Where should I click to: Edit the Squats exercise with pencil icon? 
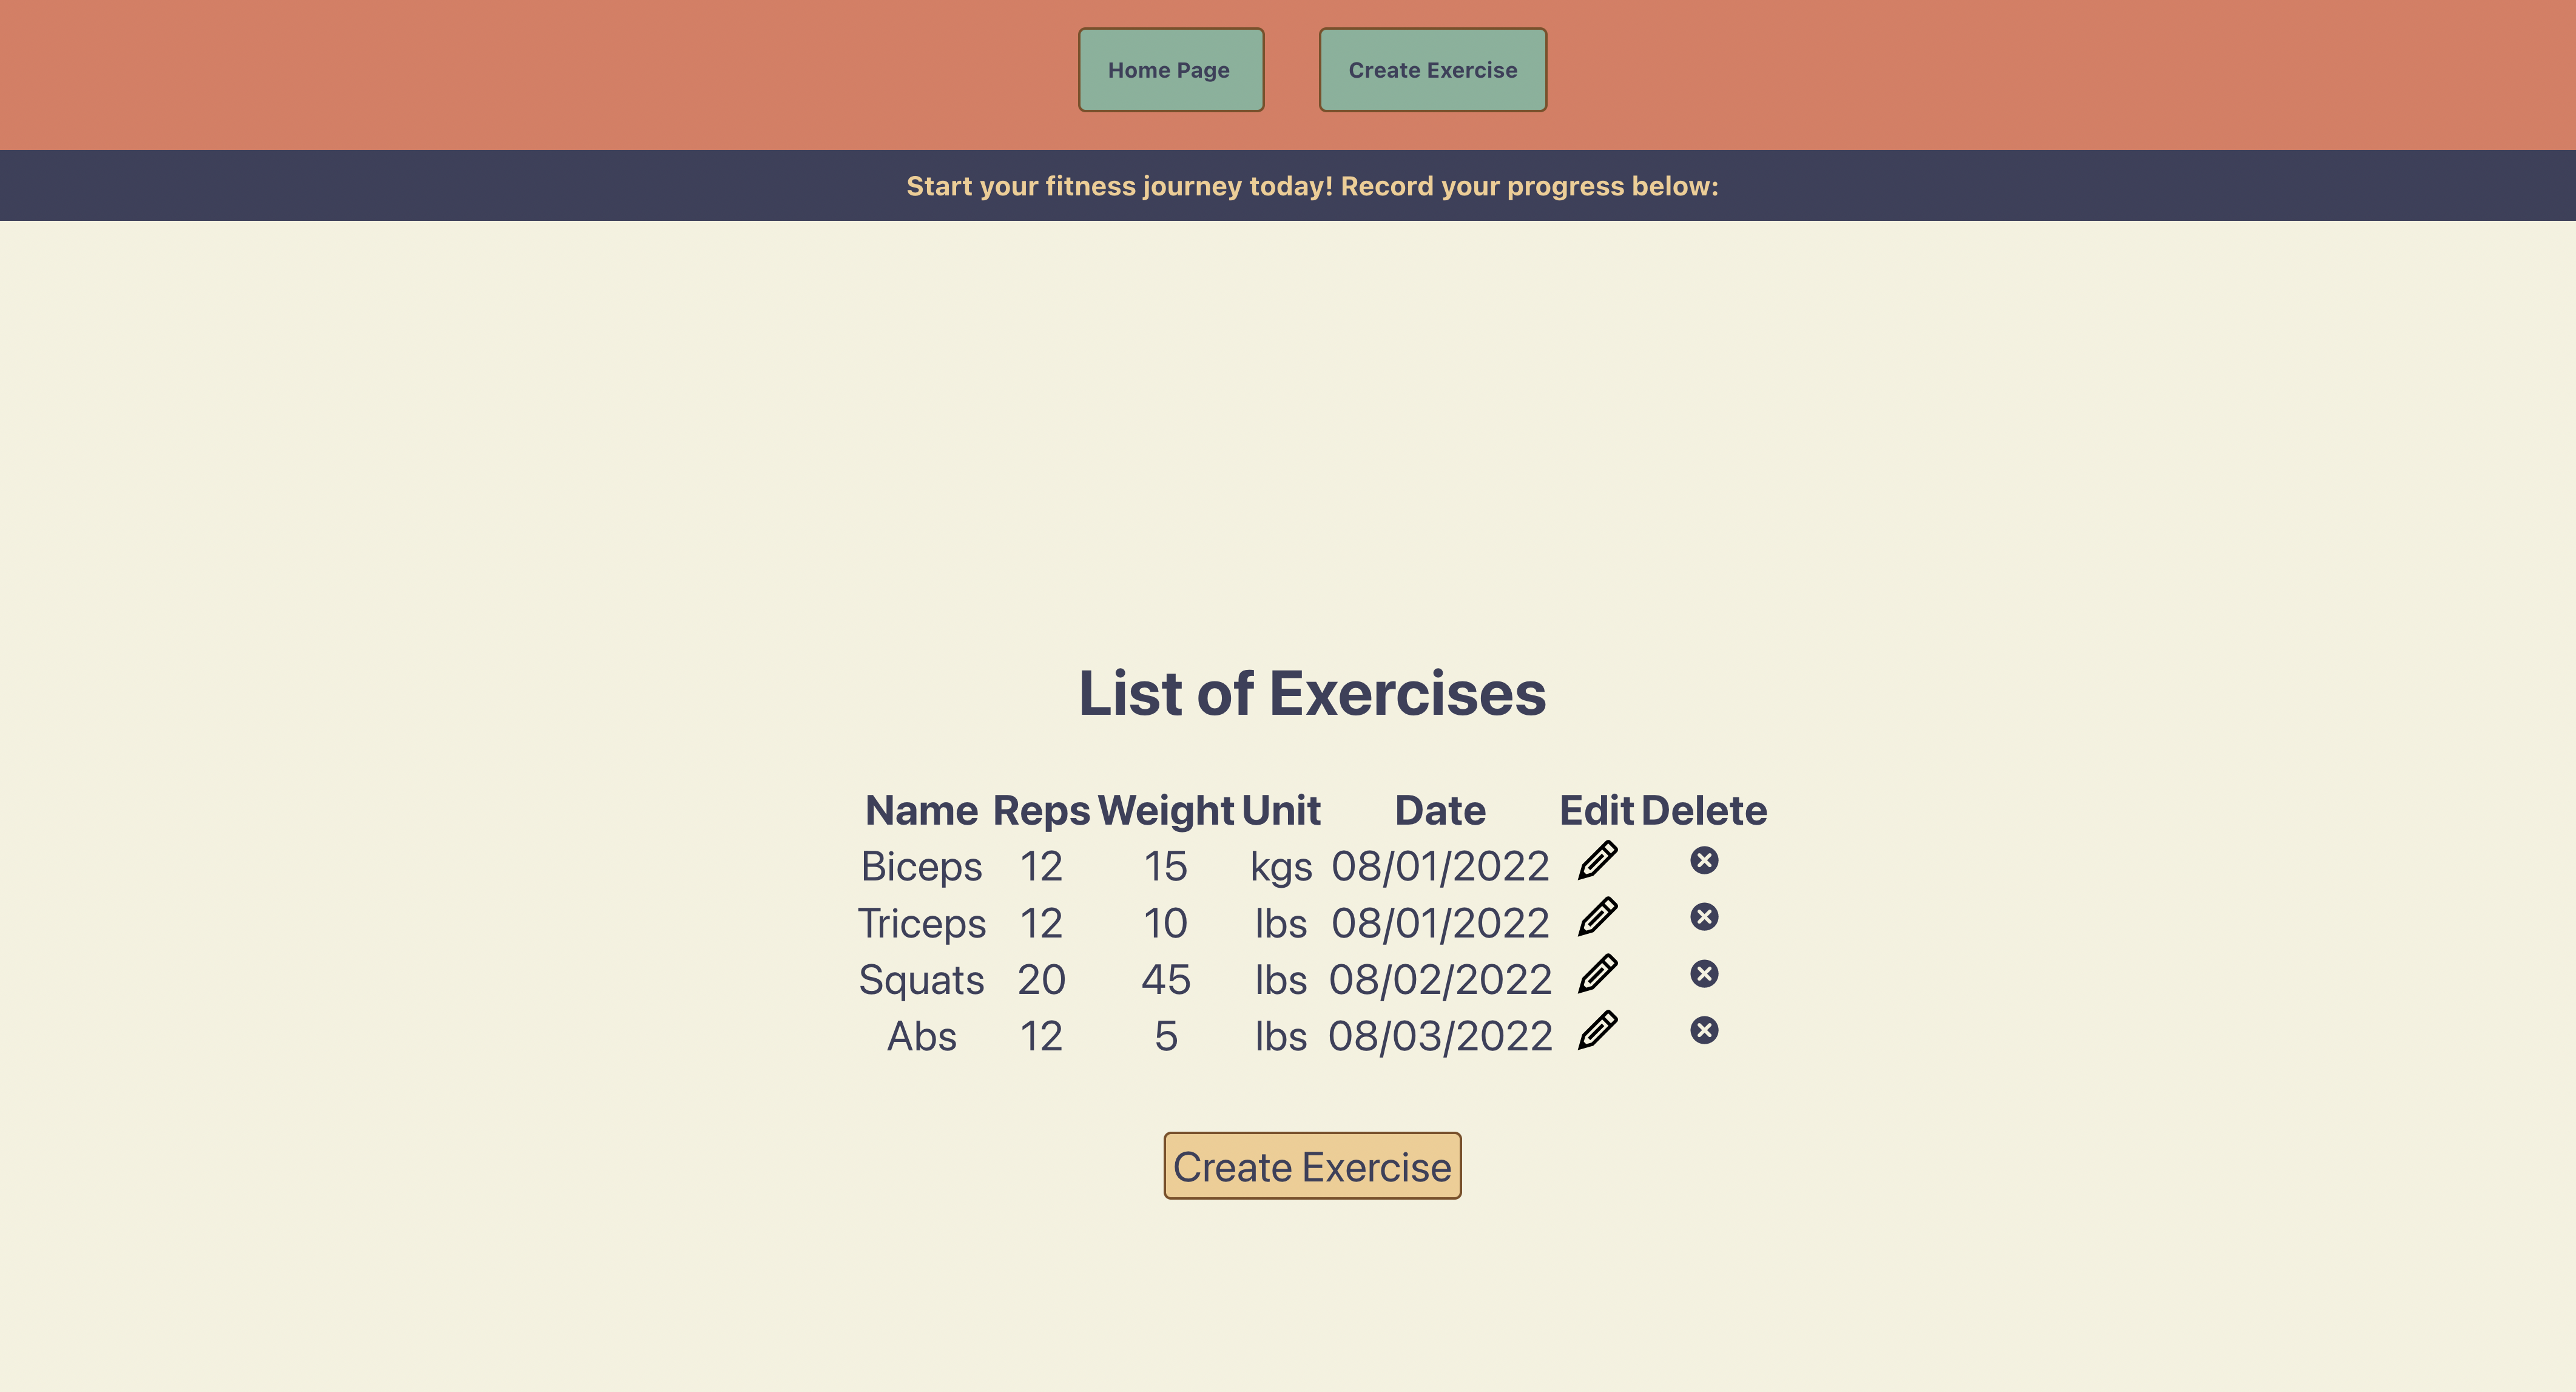[1597, 974]
